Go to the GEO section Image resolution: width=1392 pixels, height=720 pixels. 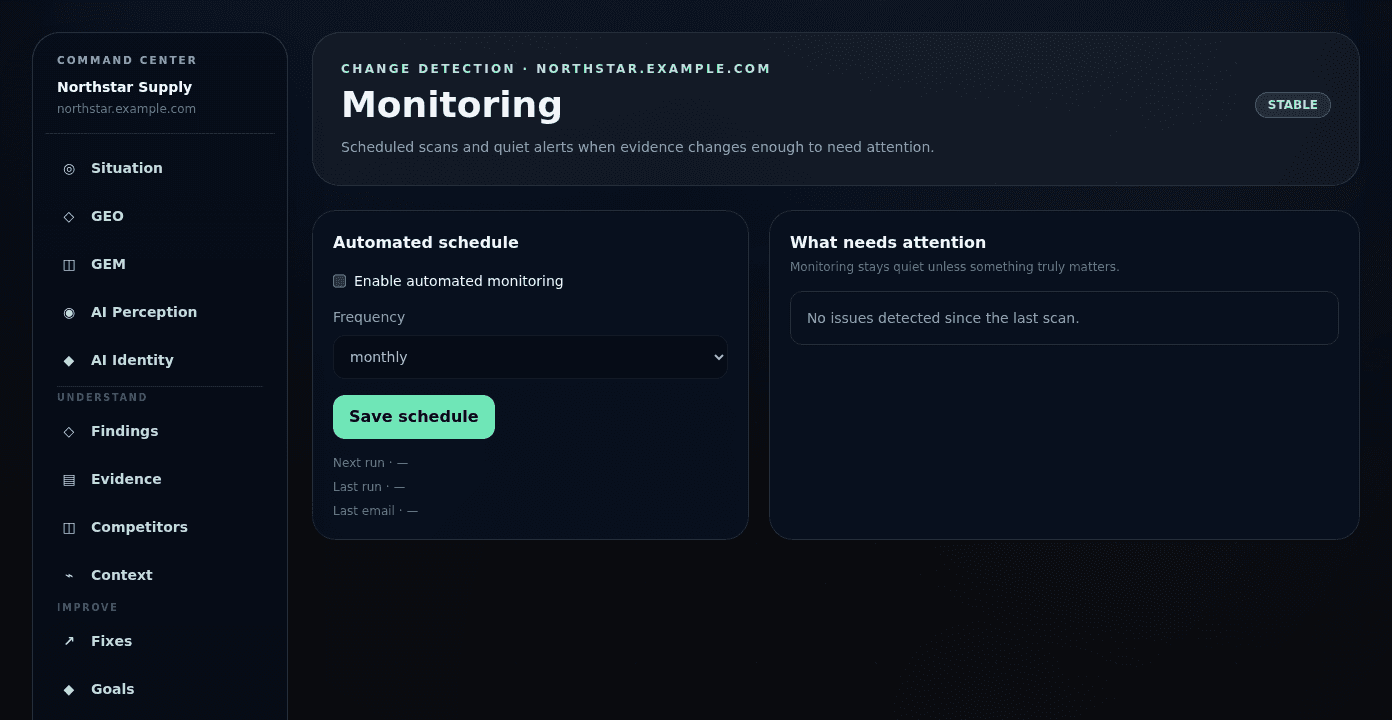point(107,216)
